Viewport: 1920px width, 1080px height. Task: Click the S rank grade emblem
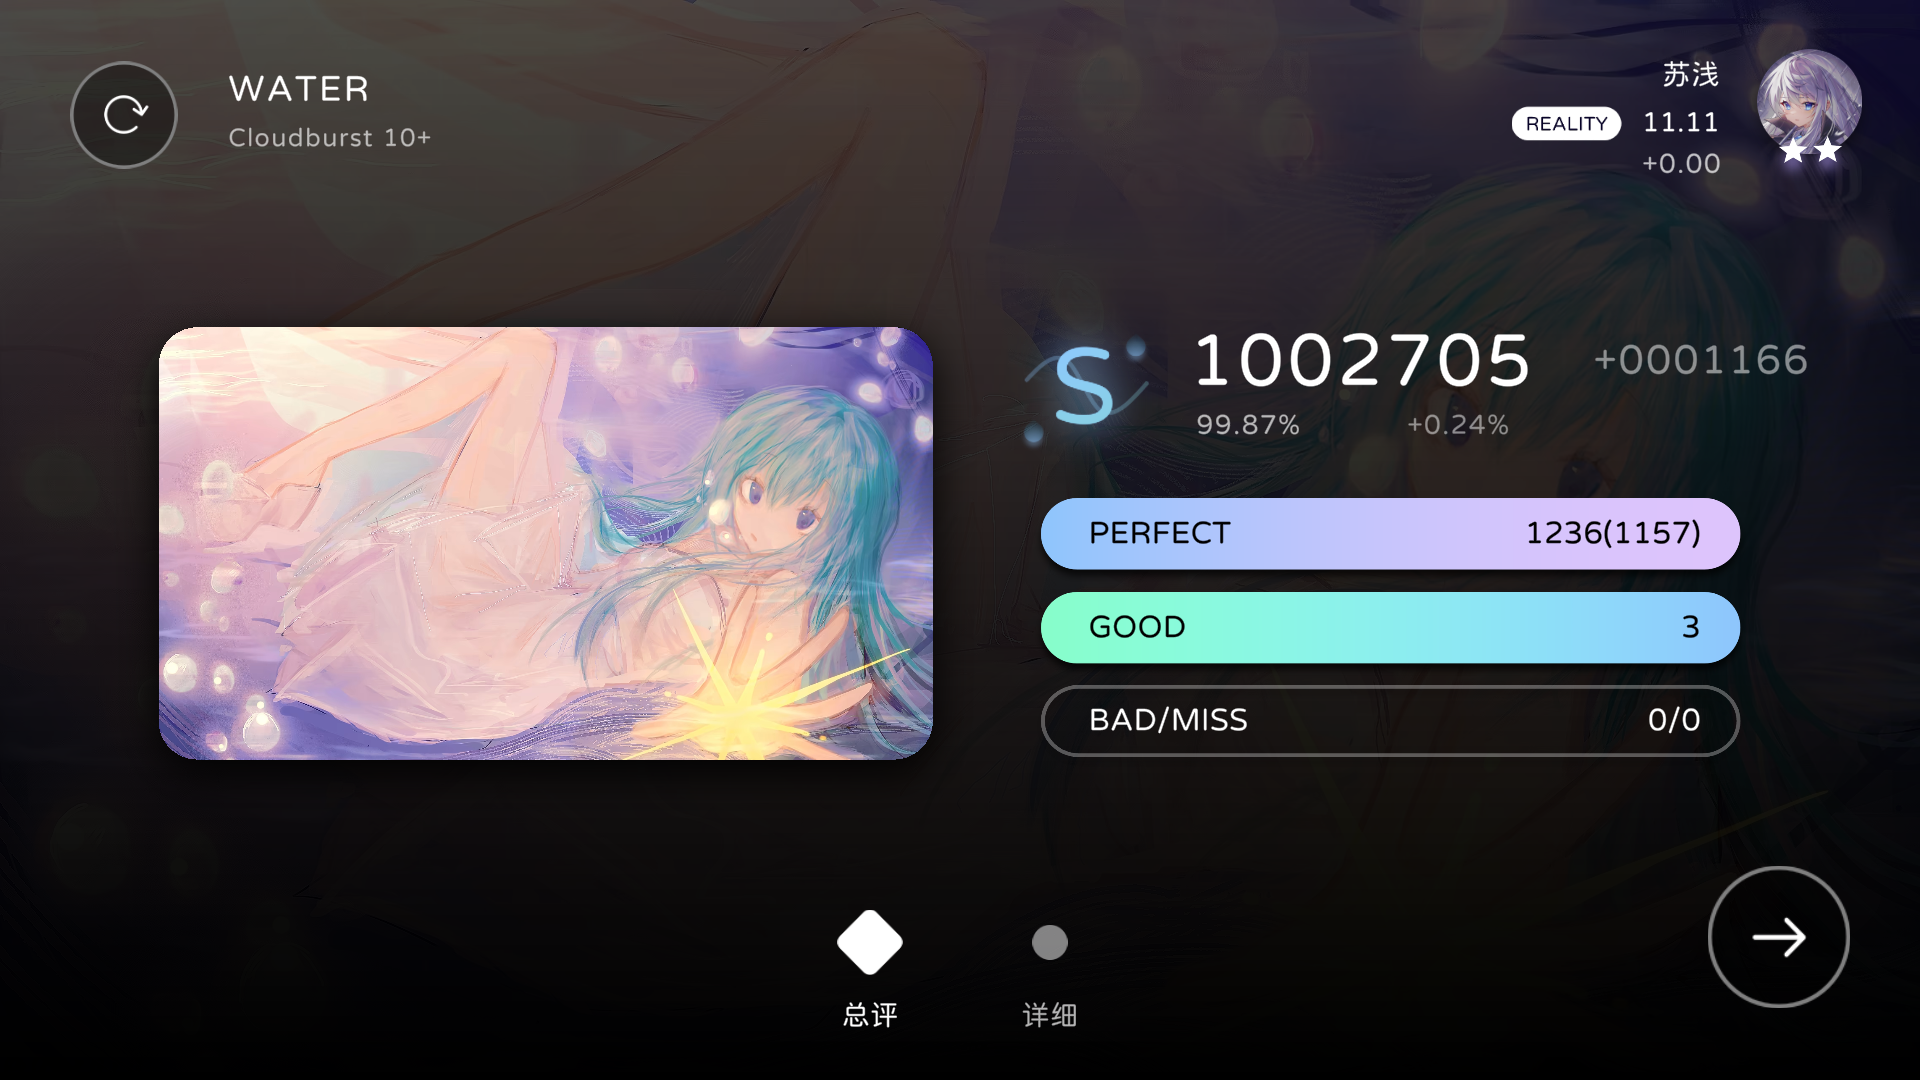[x=1085, y=387]
